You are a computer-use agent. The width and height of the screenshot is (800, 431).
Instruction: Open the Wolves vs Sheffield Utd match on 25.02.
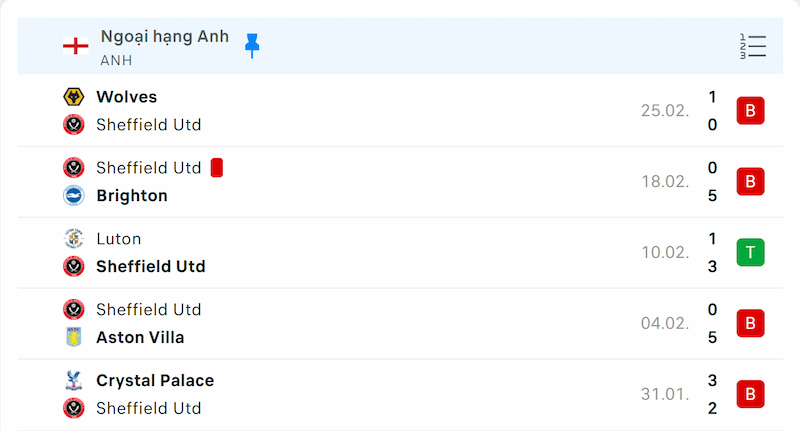point(400,111)
